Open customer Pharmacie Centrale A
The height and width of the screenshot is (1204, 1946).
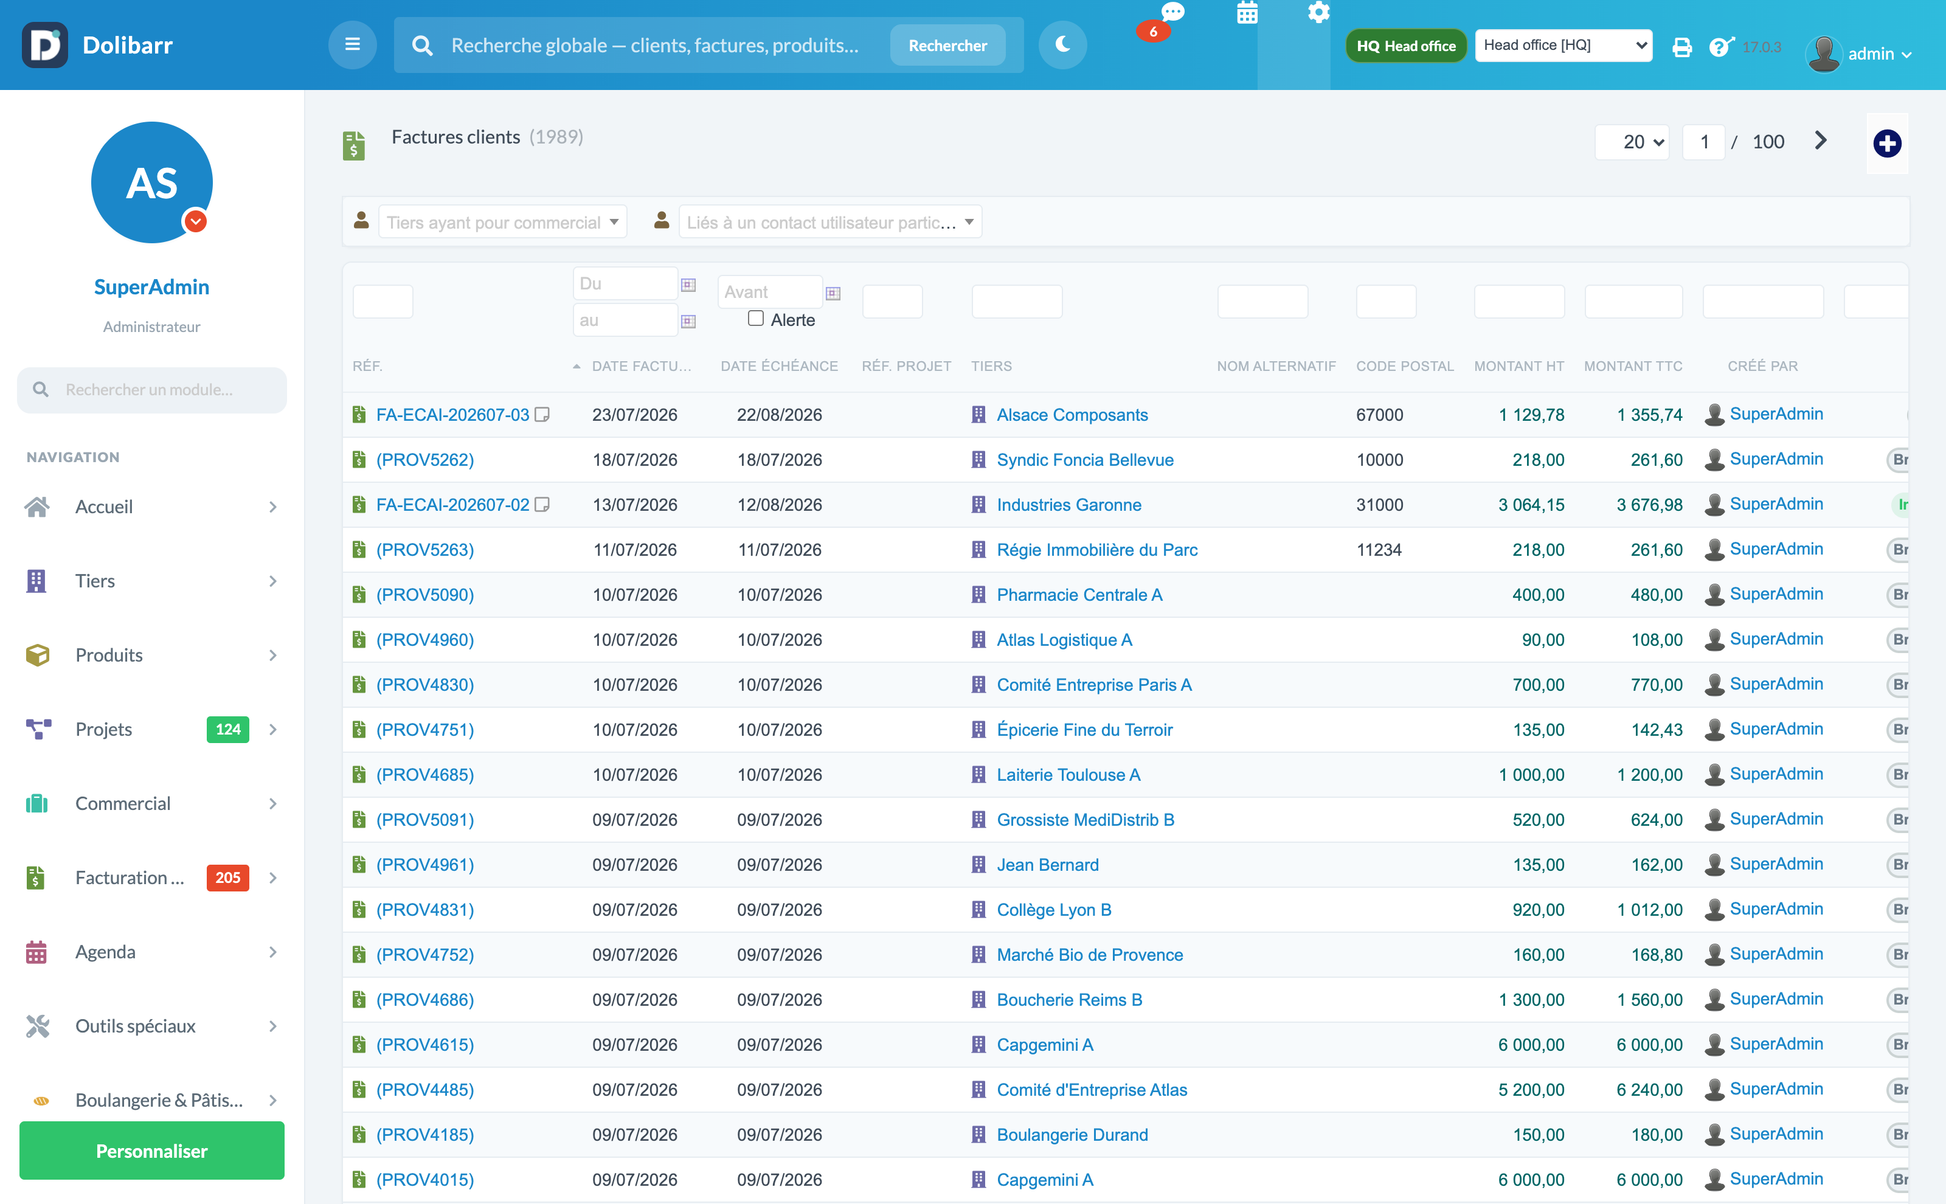click(x=1080, y=595)
